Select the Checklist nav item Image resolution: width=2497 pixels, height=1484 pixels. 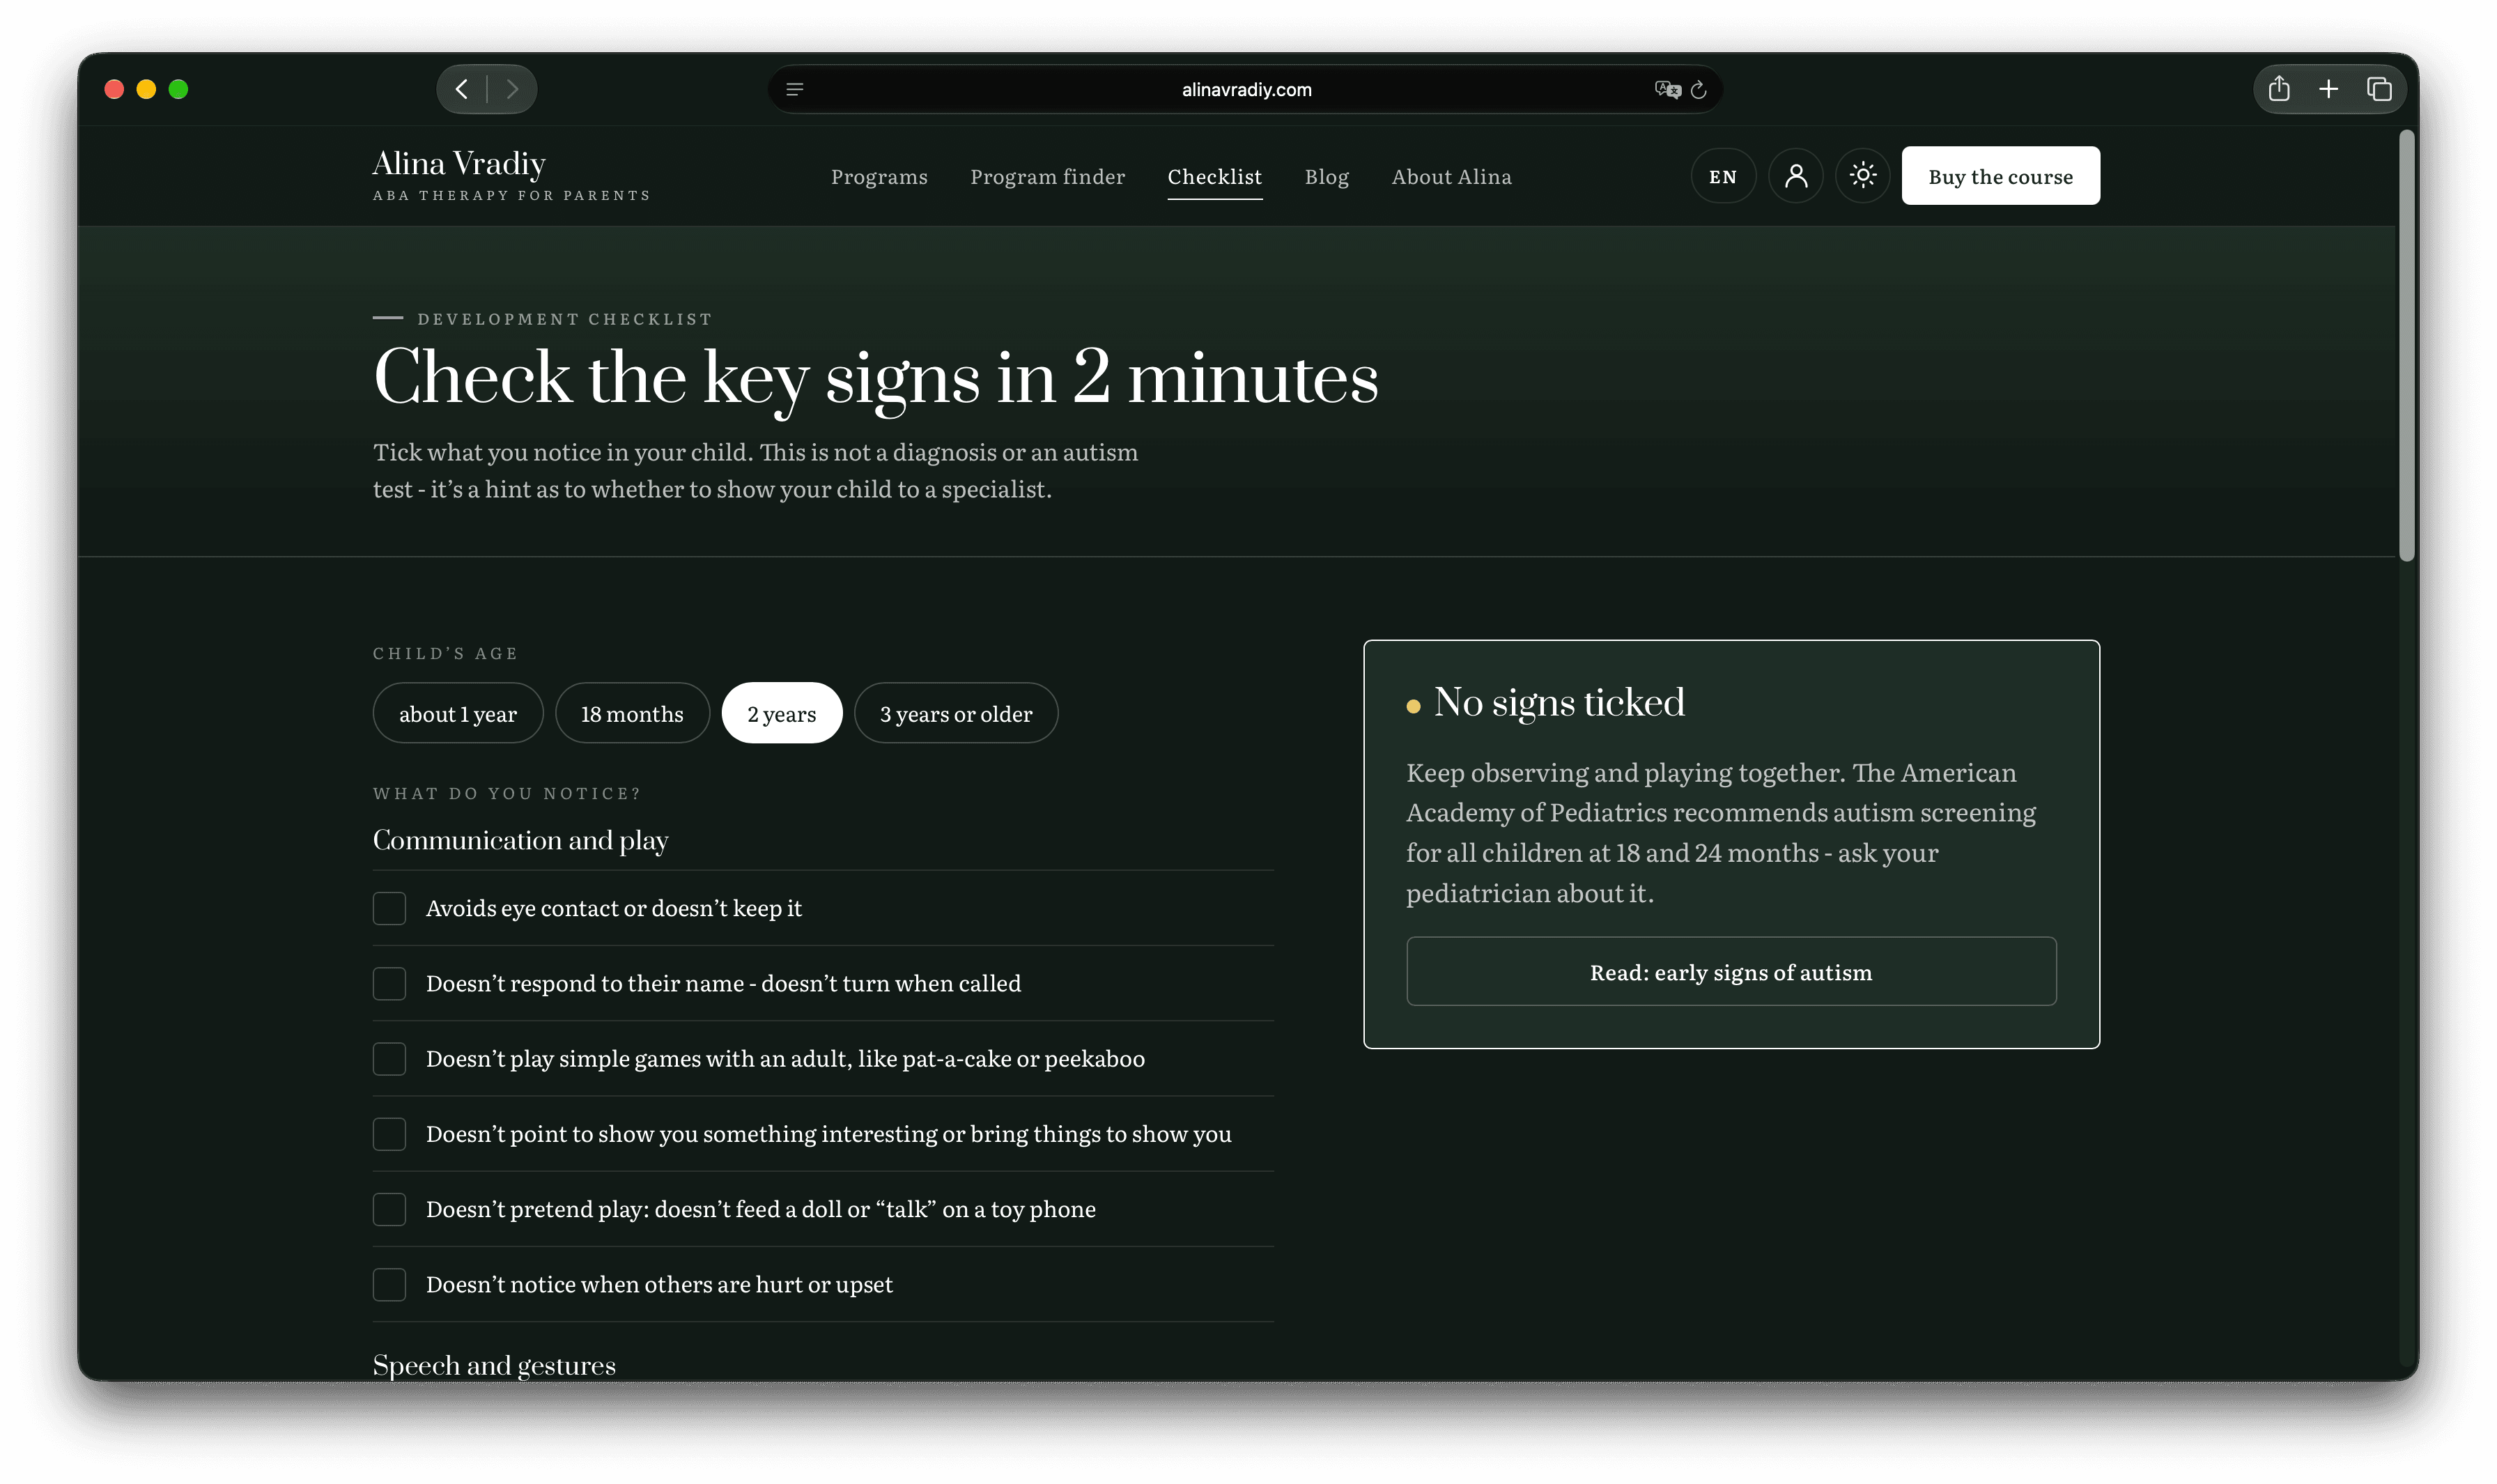(1215, 177)
